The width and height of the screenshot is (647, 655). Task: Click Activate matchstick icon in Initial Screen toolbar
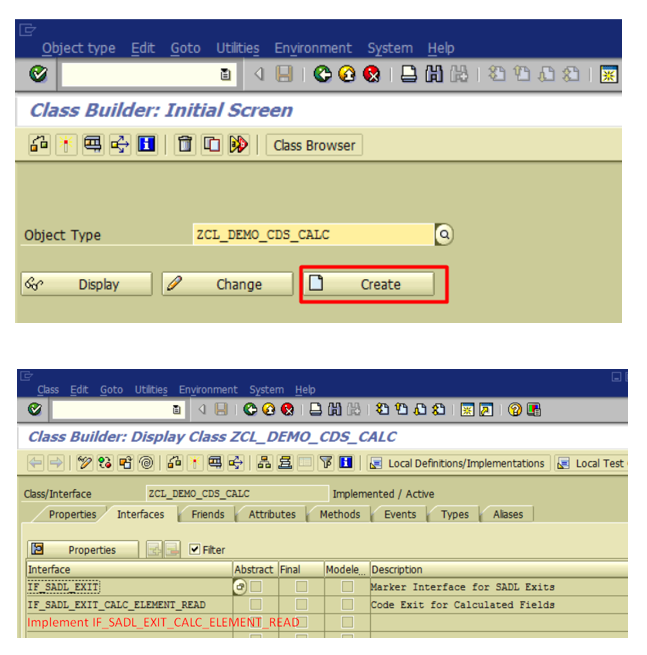tap(66, 145)
